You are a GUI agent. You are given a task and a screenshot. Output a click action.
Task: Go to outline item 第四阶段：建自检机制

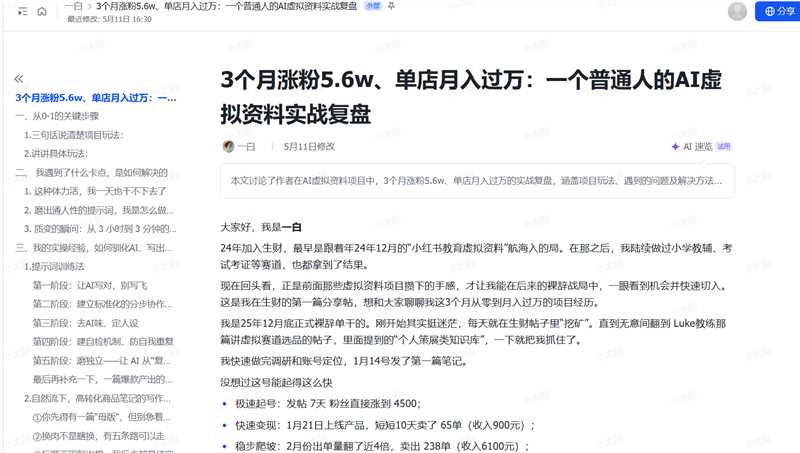103,342
